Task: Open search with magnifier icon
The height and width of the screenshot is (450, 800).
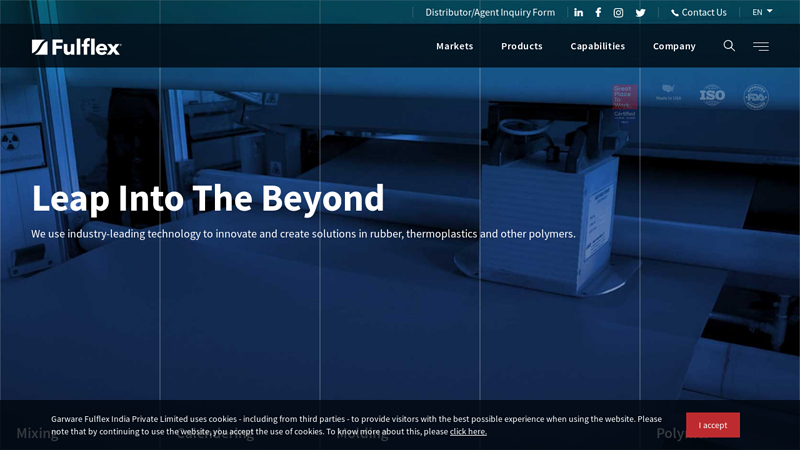Action: [729, 46]
